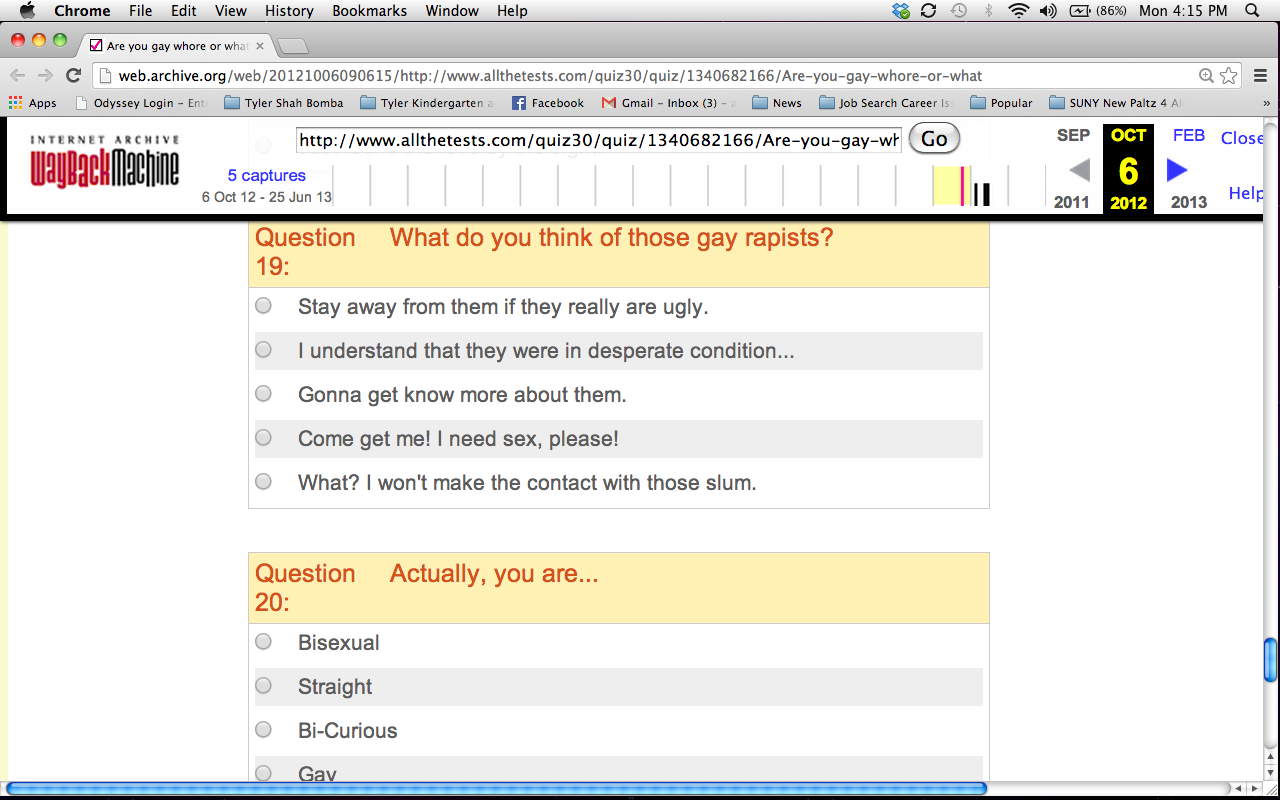Go to next capture with blue arrow
1280x800 pixels.
pyautogui.click(x=1177, y=170)
